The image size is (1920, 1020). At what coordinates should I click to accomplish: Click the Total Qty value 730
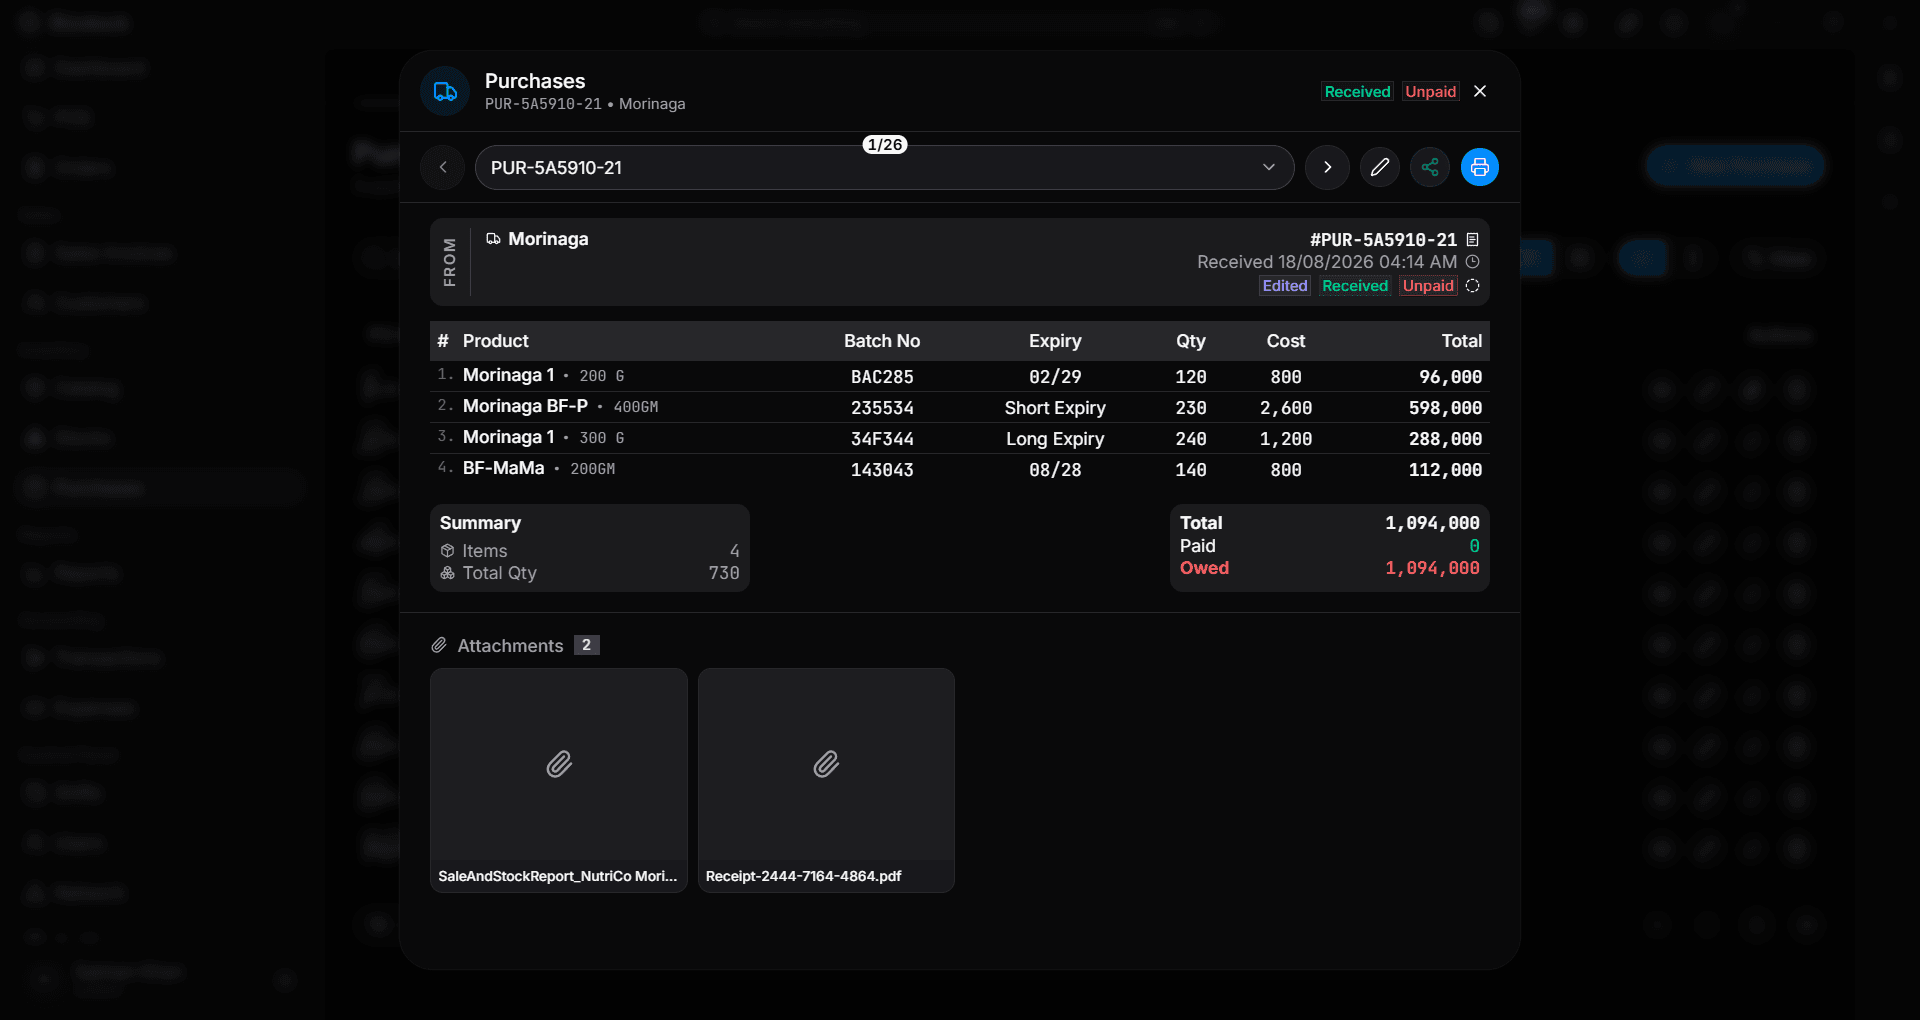tap(724, 573)
